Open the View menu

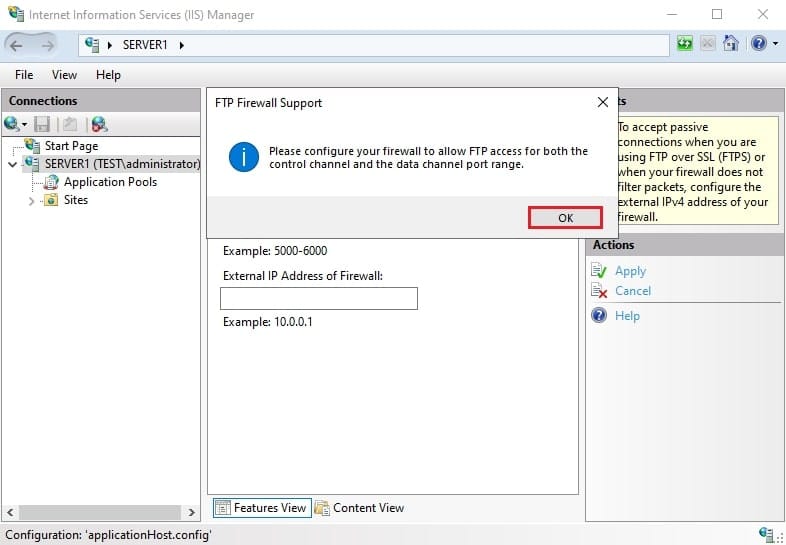pyautogui.click(x=64, y=75)
